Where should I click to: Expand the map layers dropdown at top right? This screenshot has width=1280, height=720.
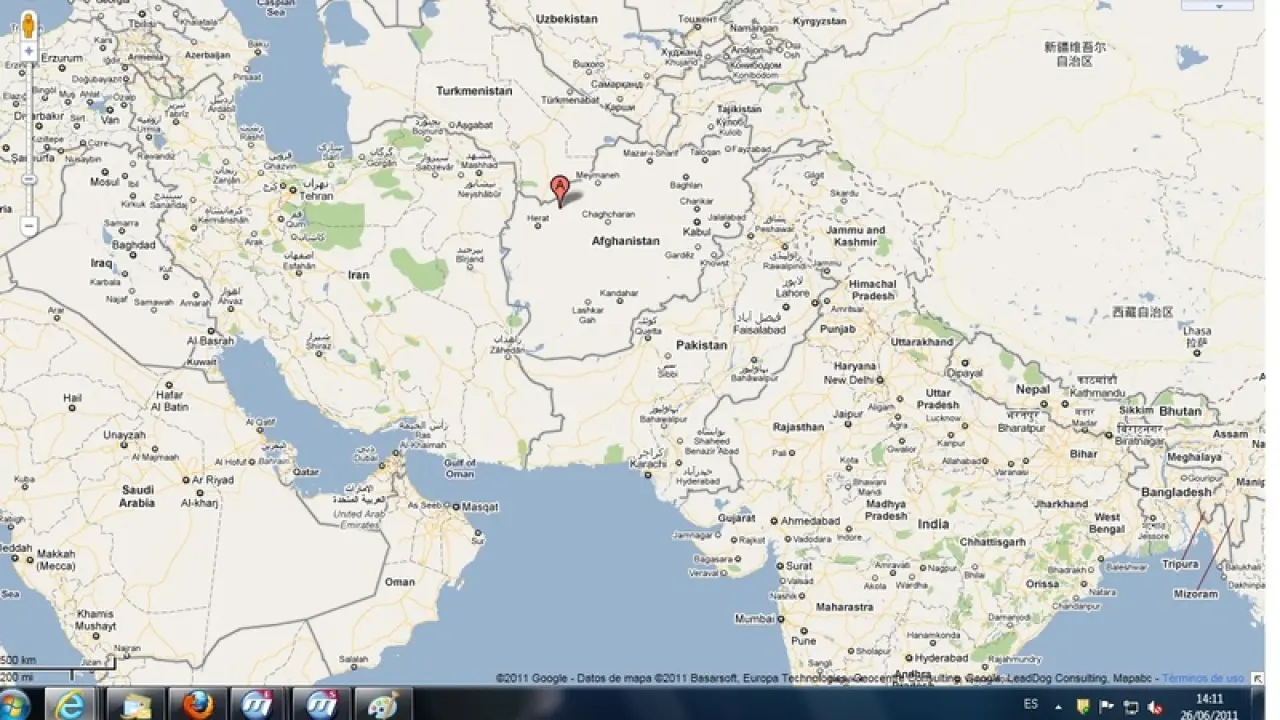1216,5
